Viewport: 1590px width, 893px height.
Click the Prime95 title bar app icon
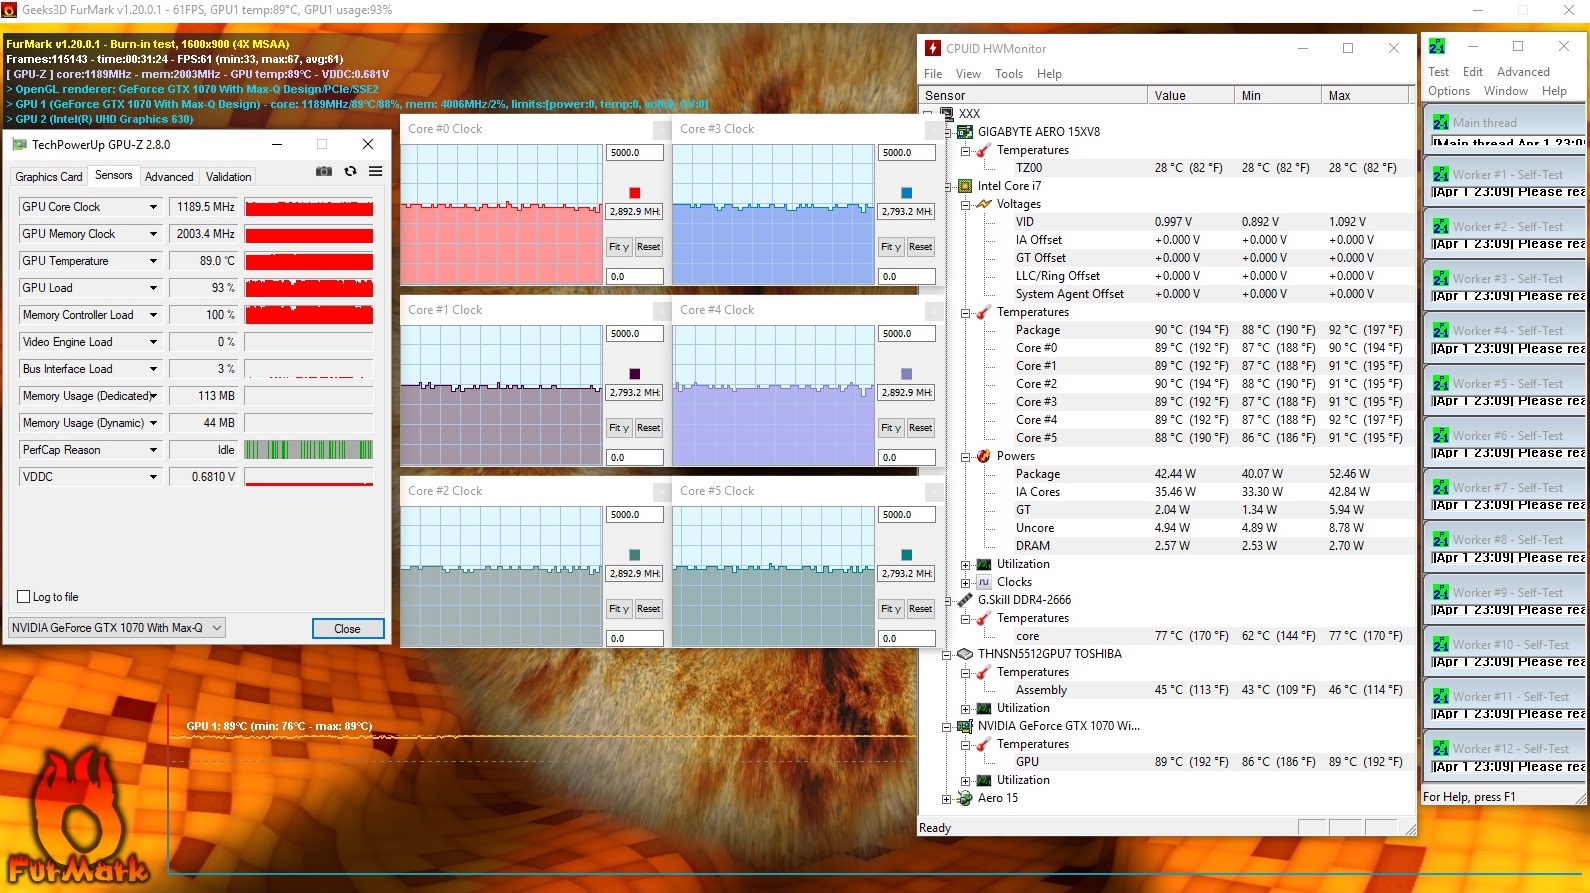(x=1438, y=46)
